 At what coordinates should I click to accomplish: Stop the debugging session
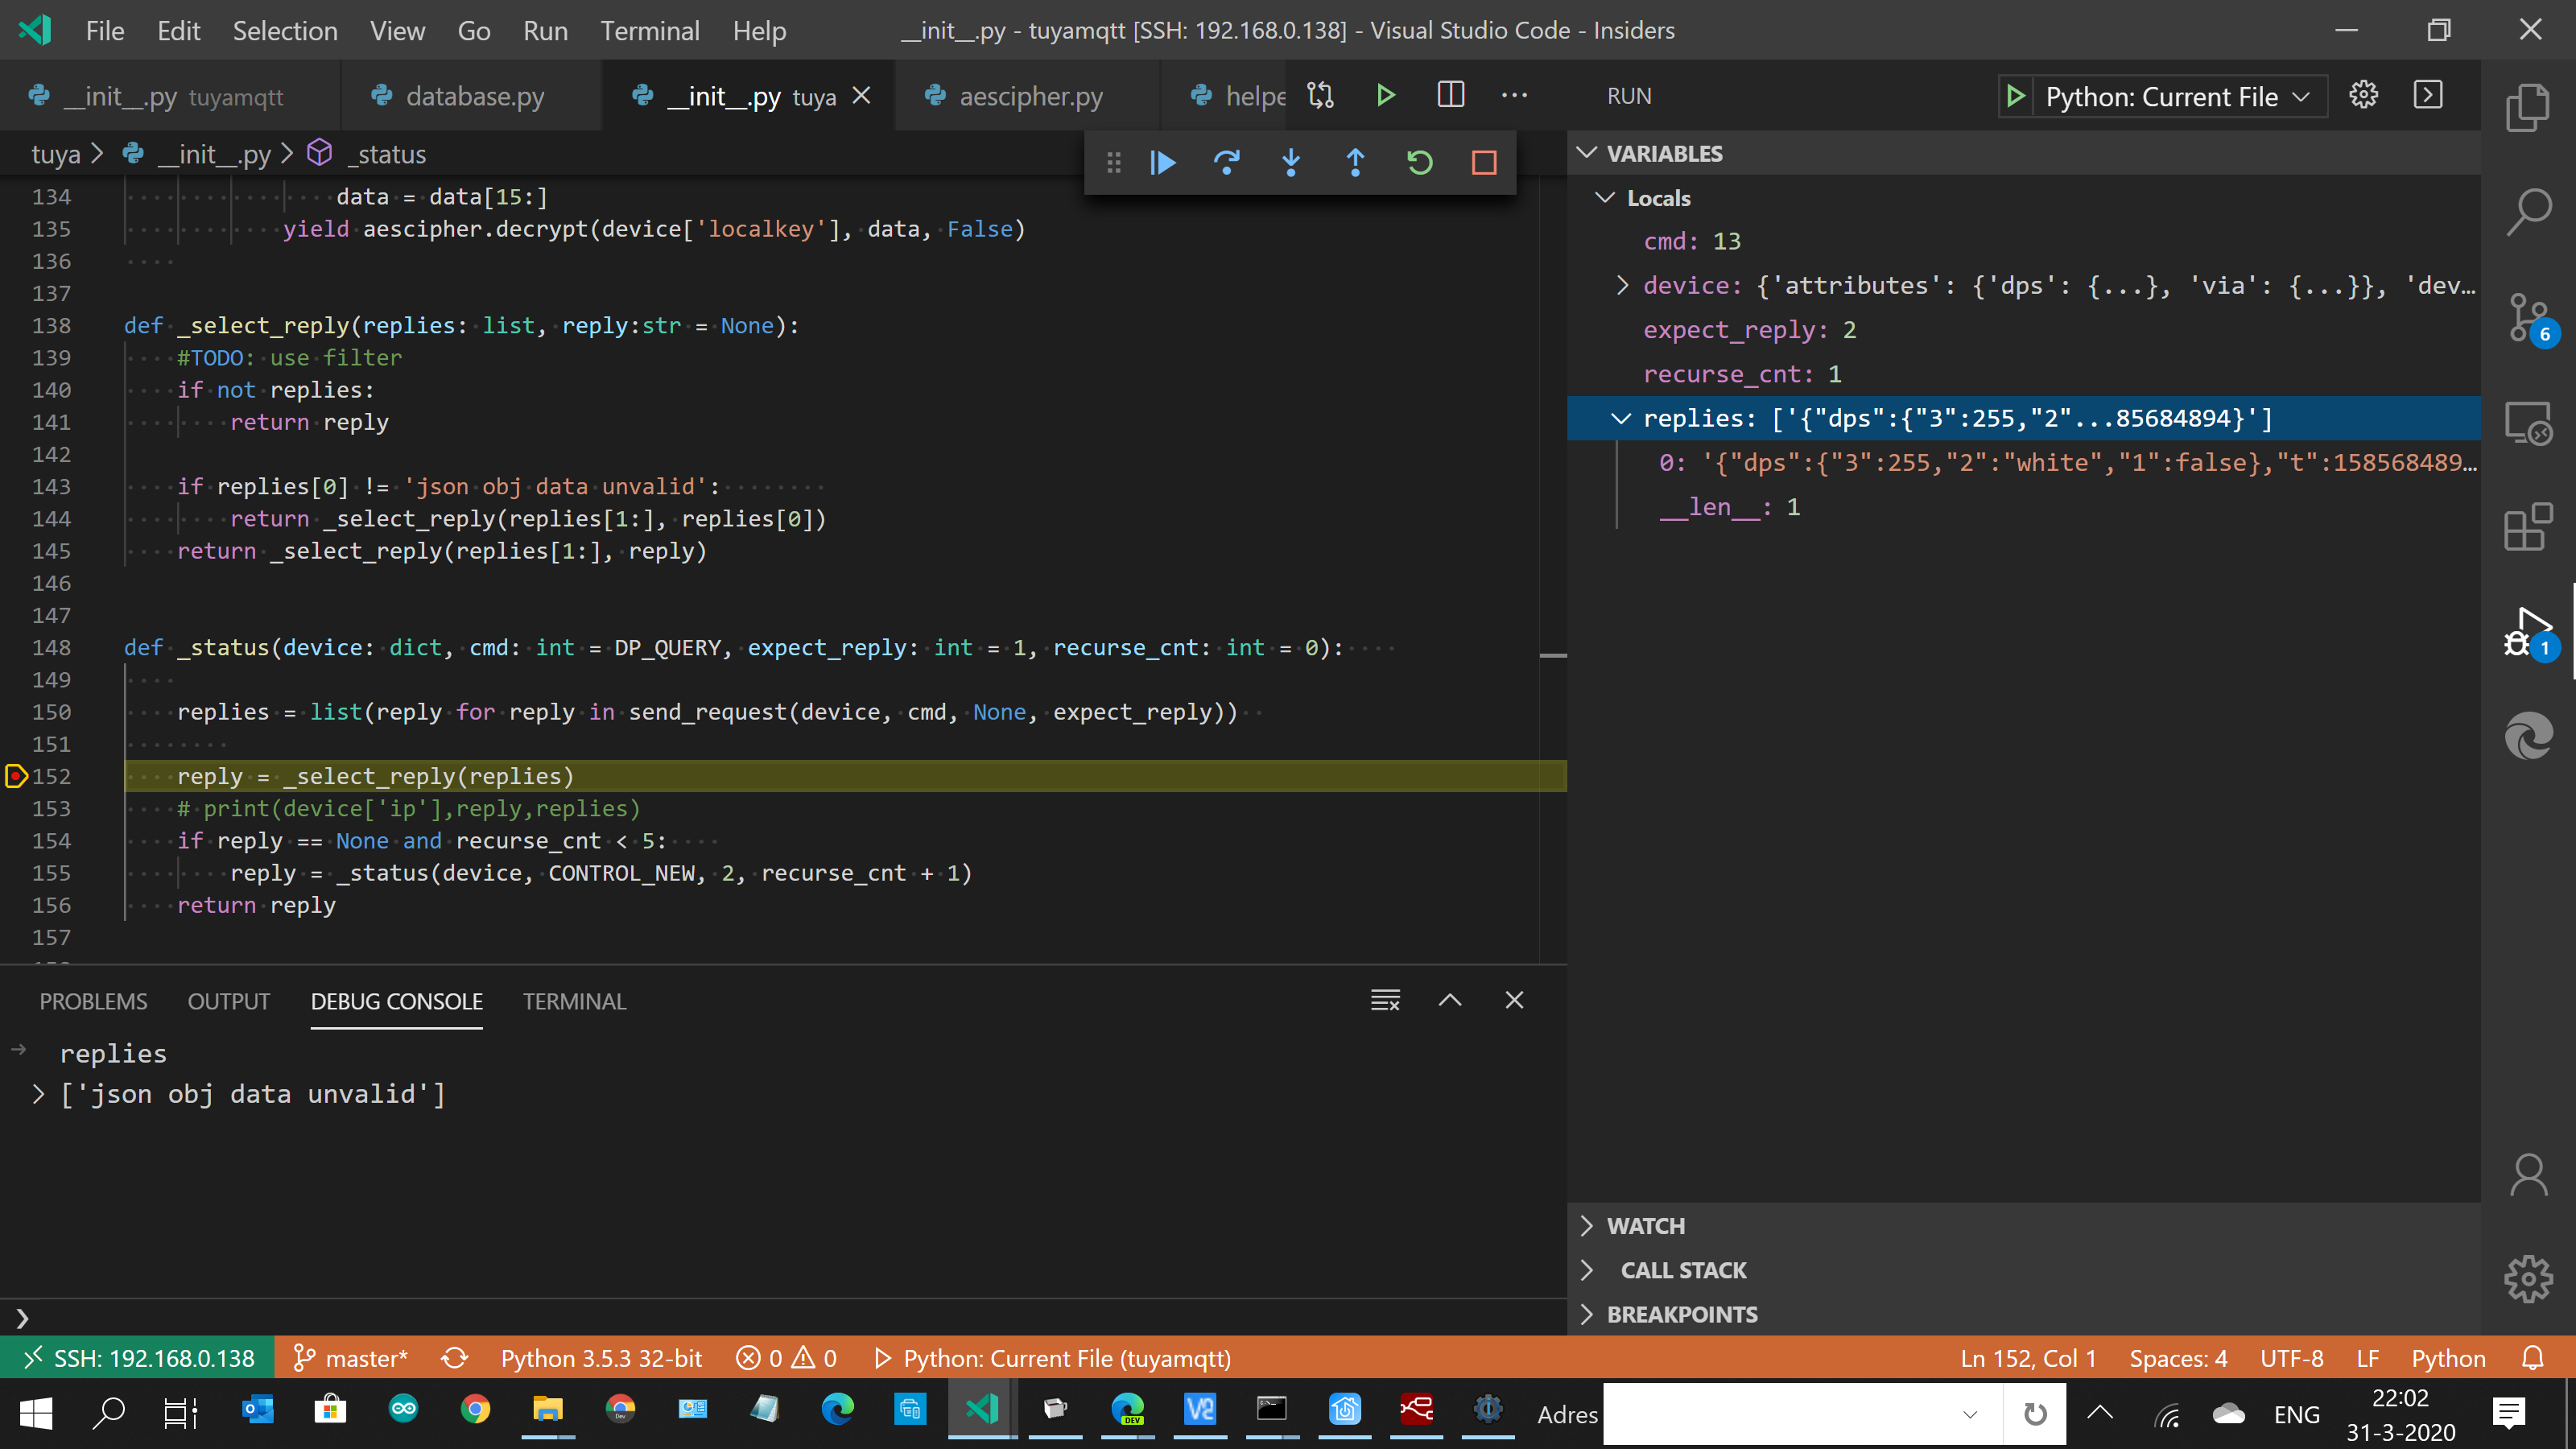point(1484,162)
